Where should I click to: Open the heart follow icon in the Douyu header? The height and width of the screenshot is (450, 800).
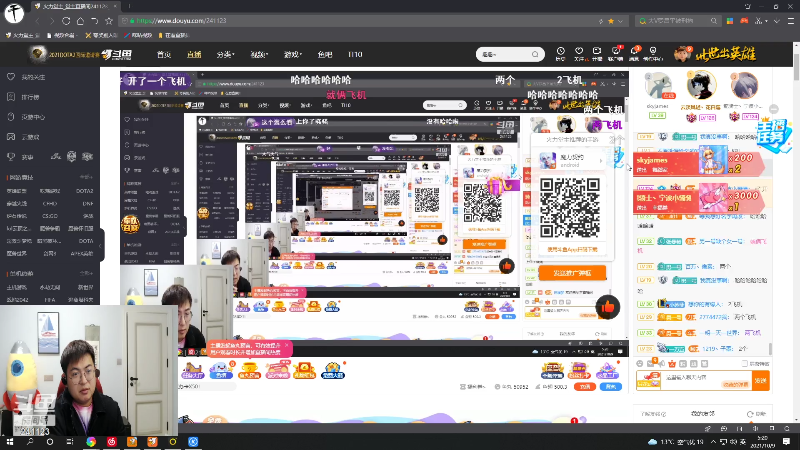(x=579, y=53)
